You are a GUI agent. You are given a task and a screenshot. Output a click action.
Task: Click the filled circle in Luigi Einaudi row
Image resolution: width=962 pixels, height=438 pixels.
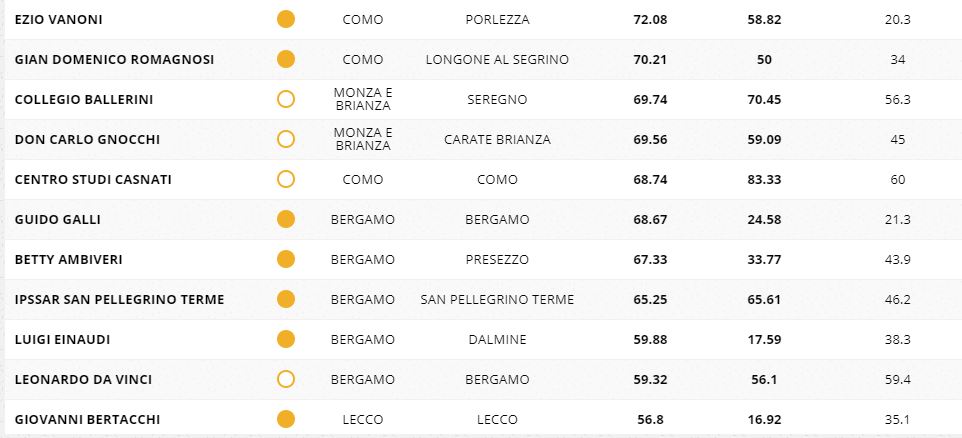pyautogui.click(x=286, y=339)
